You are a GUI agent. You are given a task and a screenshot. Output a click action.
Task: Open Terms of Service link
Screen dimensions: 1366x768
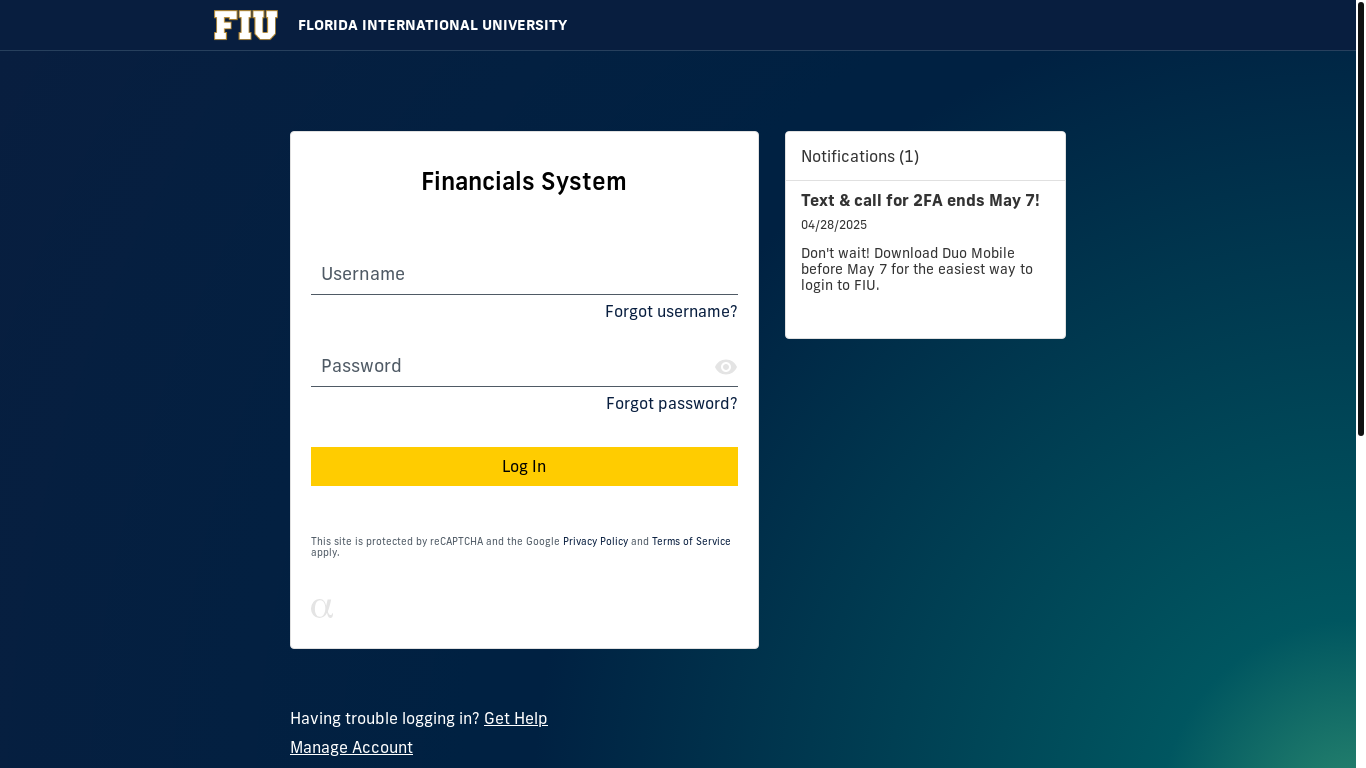(691, 541)
